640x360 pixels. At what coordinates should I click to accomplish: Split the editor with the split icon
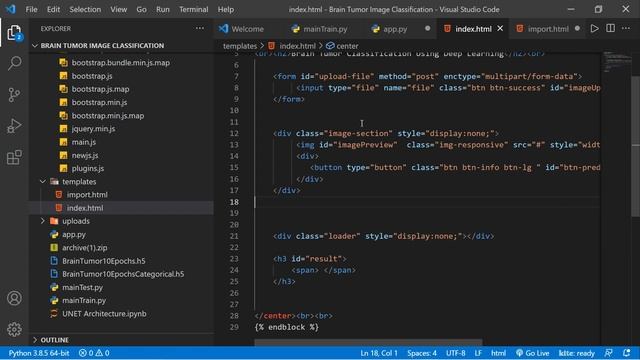[610, 29]
